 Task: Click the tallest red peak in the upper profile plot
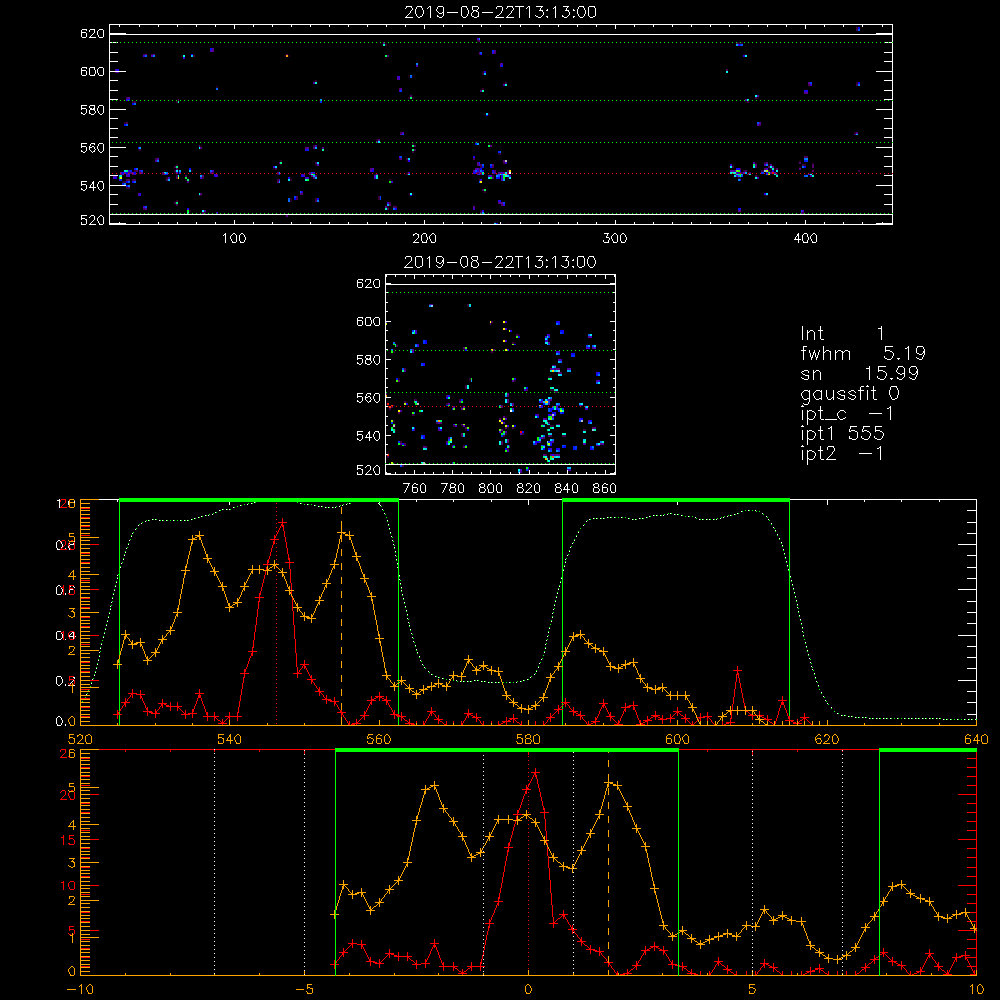[282, 522]
